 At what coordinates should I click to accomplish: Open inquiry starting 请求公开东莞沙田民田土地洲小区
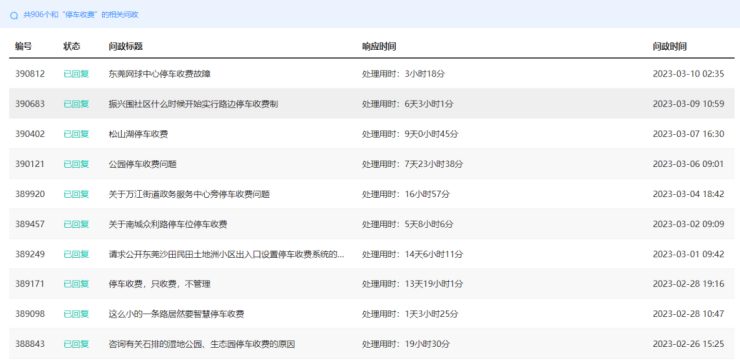(x=227, y=254)
